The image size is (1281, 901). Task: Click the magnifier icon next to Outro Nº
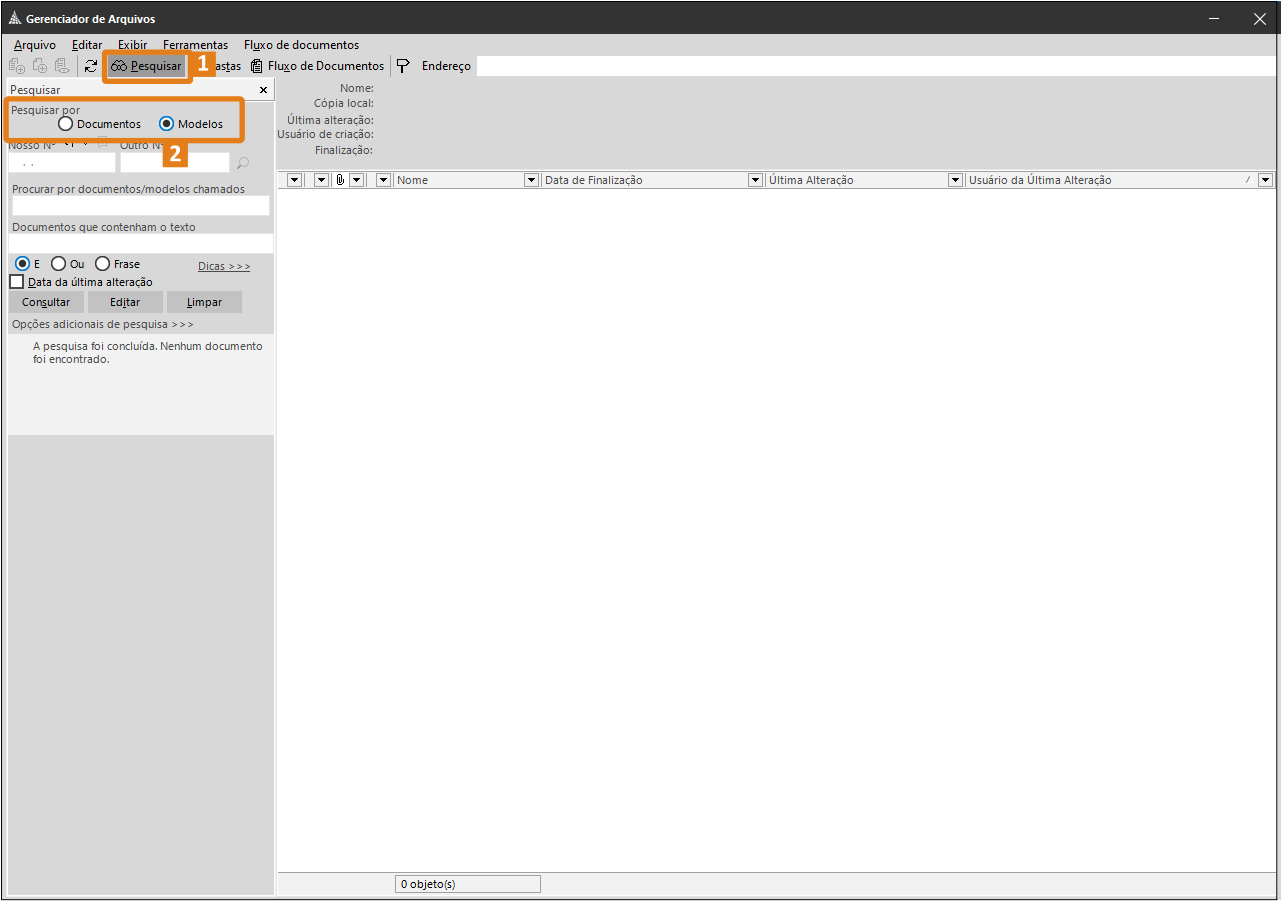click(242, 163)
